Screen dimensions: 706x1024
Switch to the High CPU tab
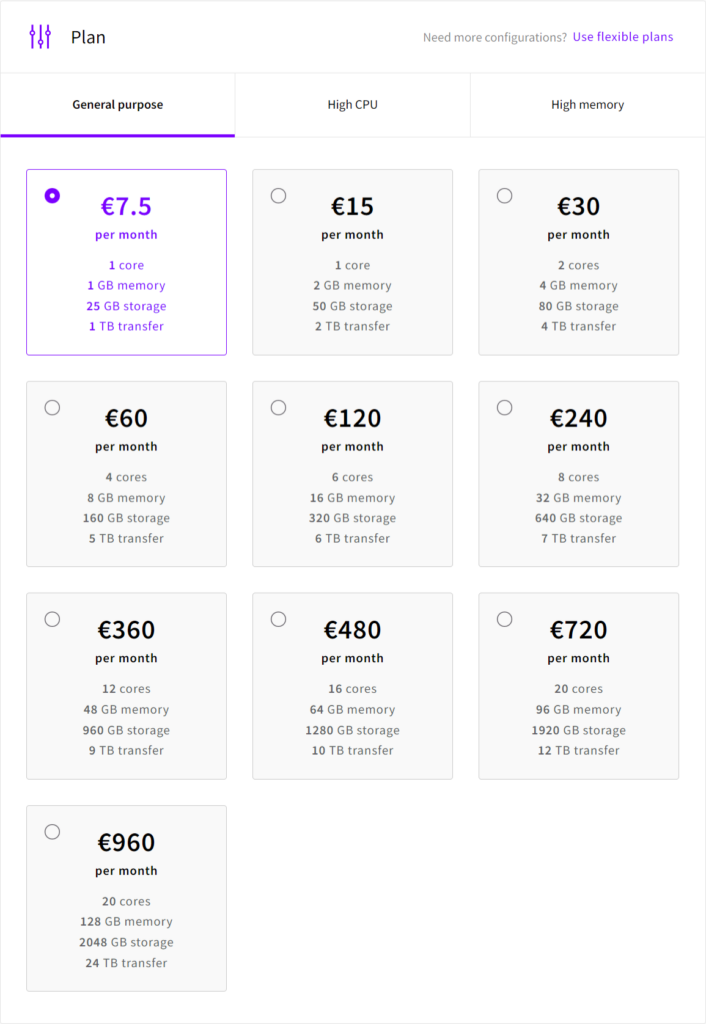point(353,105)
